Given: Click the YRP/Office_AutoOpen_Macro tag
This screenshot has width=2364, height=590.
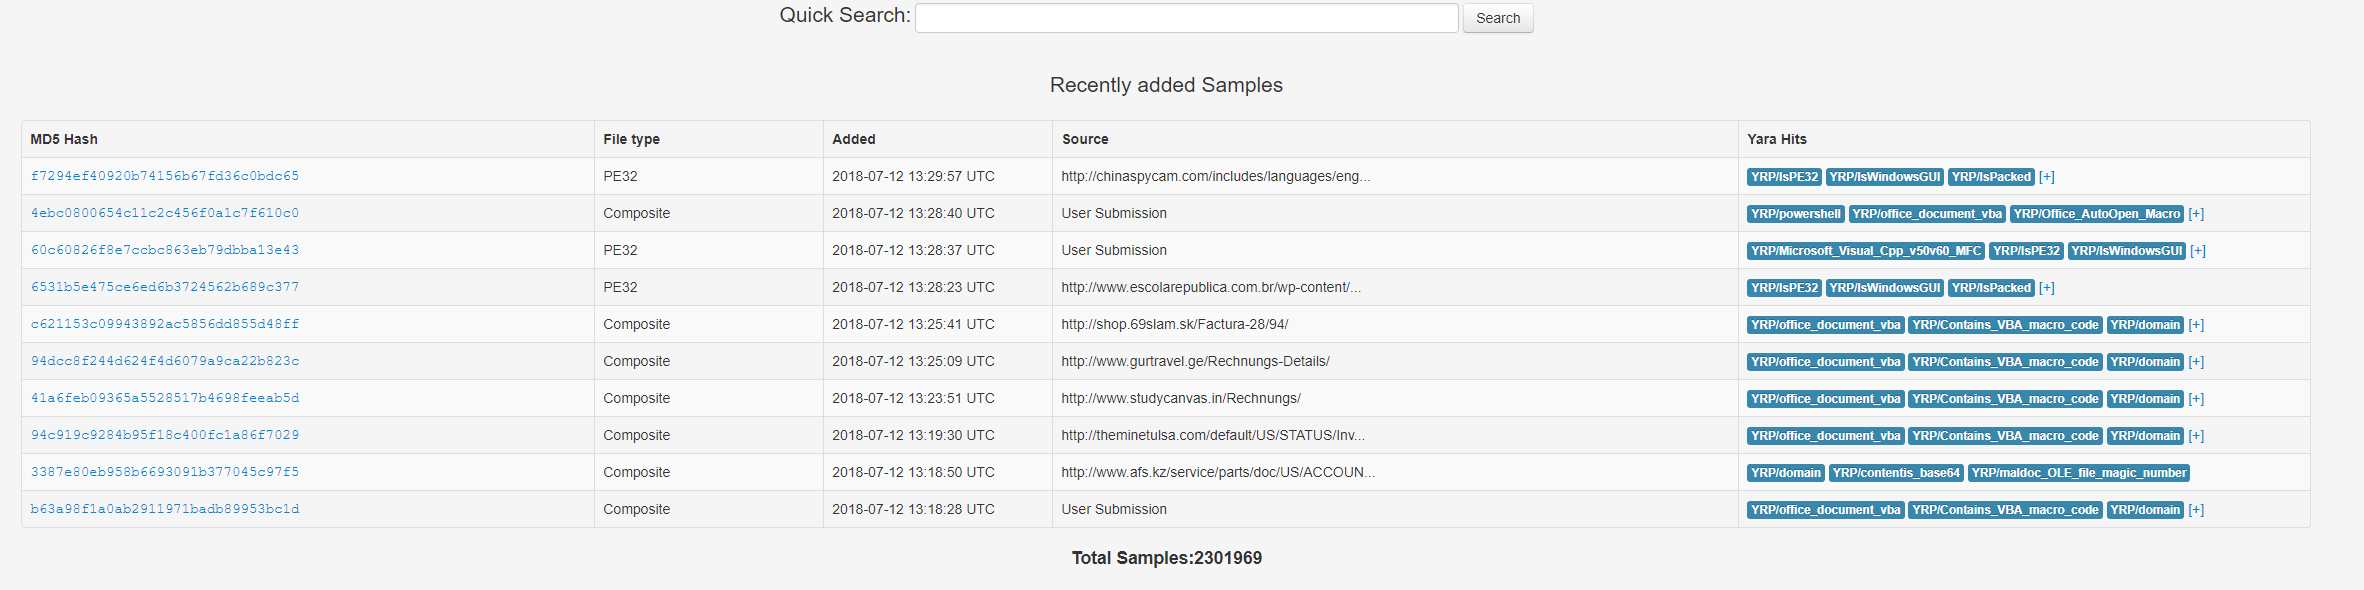Looking at the screenshot, I should tap(2096, 214).
